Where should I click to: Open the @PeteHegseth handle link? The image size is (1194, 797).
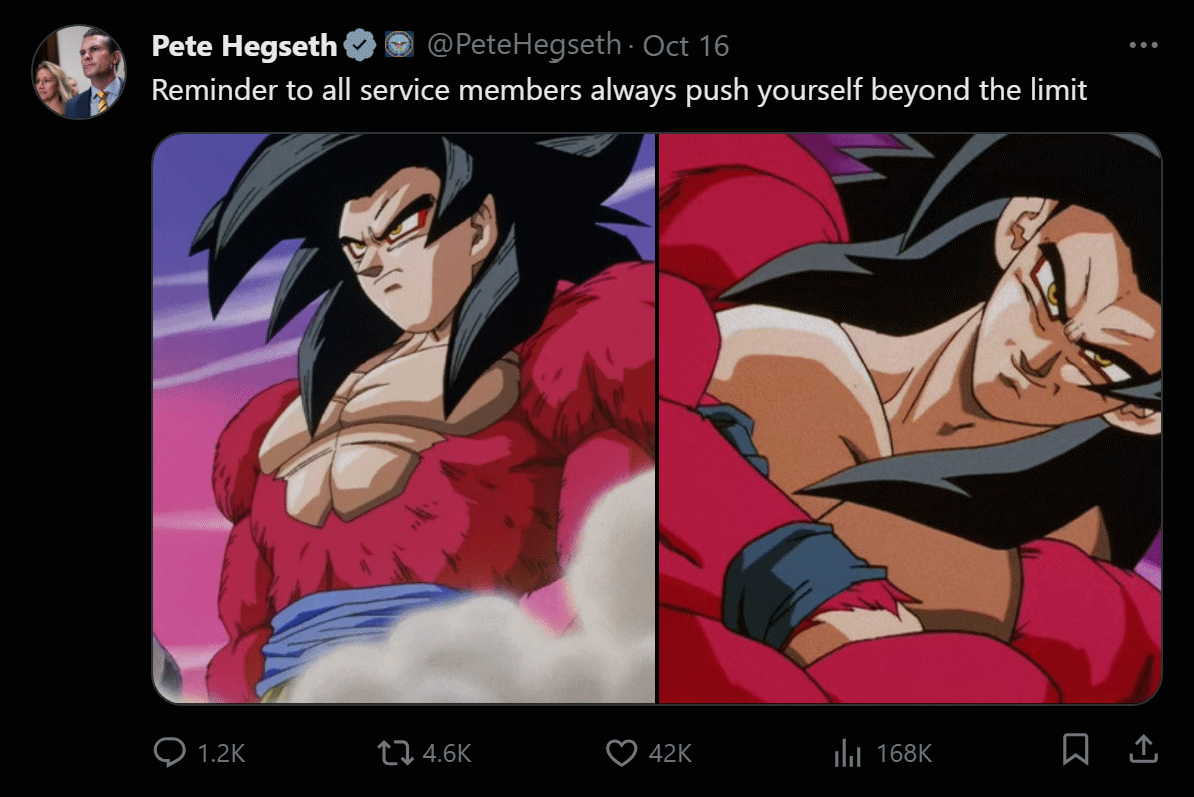click(524, 45)
